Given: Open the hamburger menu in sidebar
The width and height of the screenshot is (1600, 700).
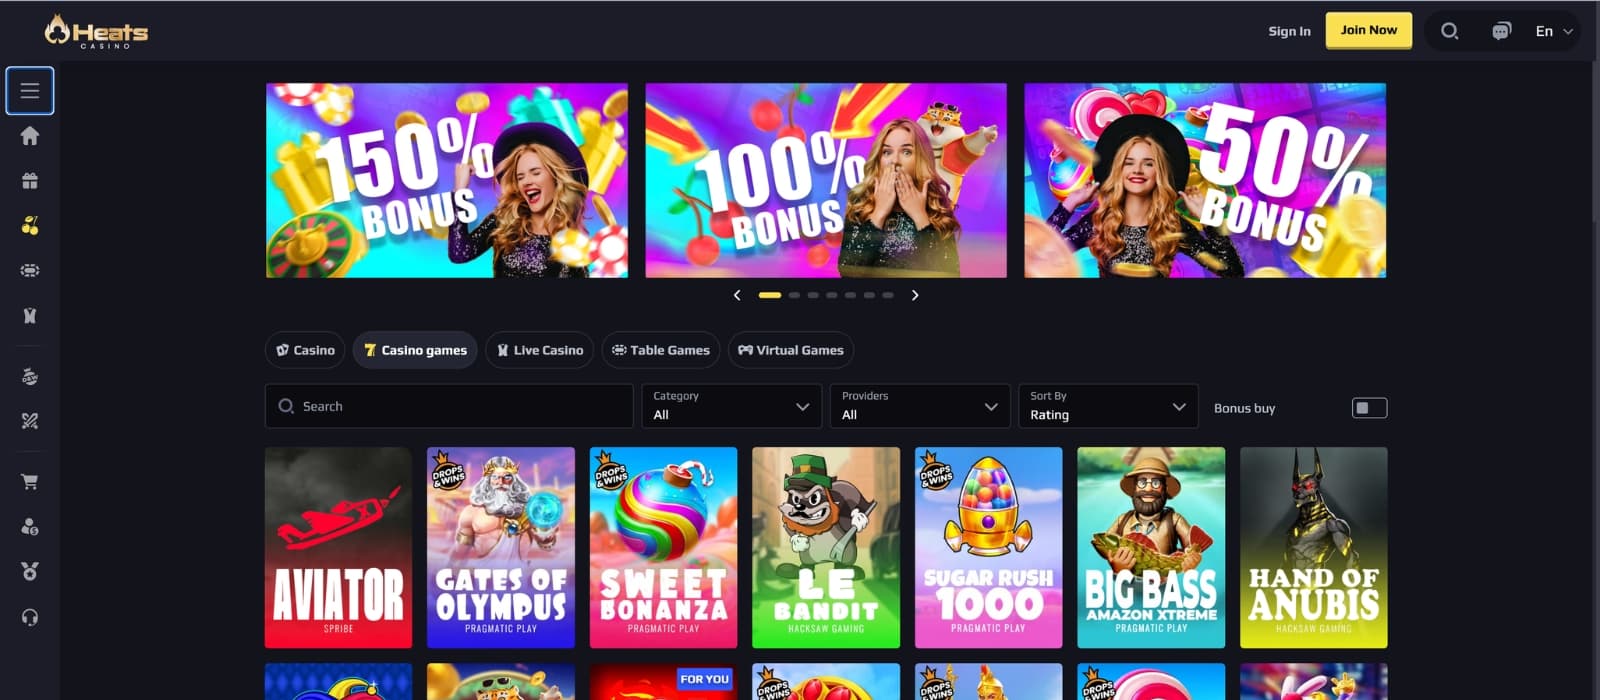Looking at the screenshot, I should pyautogui.click(x=30, y=91).
